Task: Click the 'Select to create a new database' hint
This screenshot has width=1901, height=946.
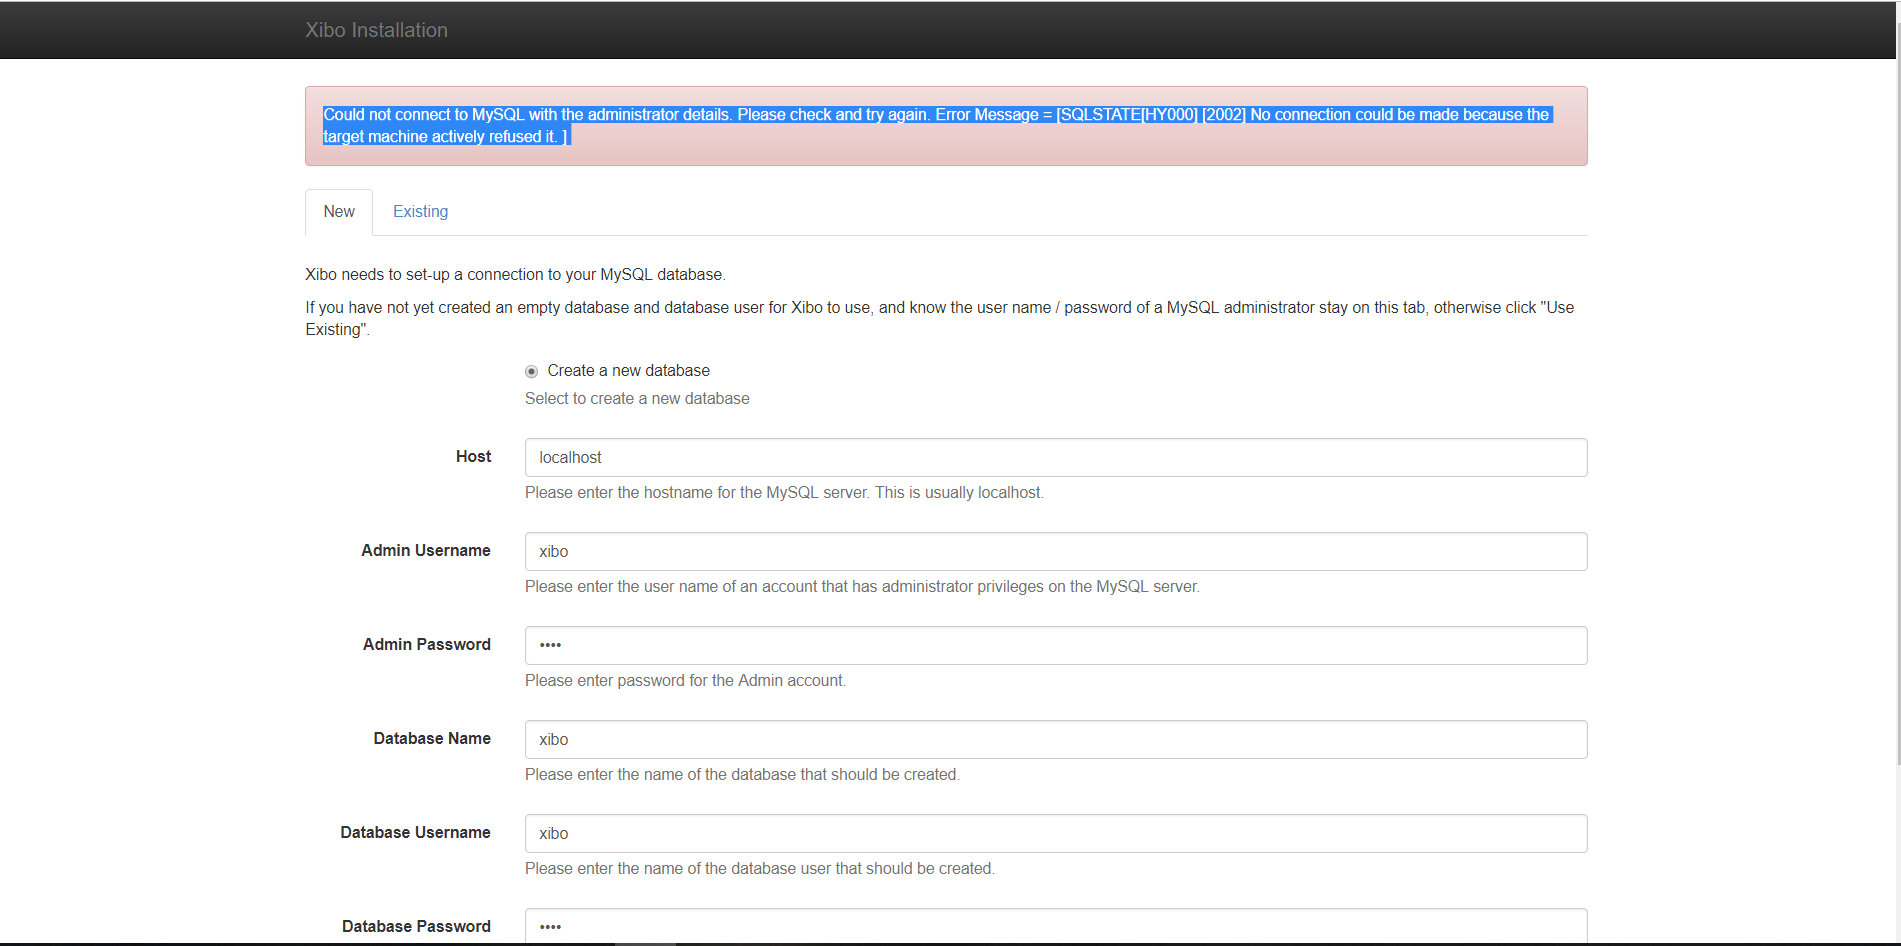Action: point(637,399)
